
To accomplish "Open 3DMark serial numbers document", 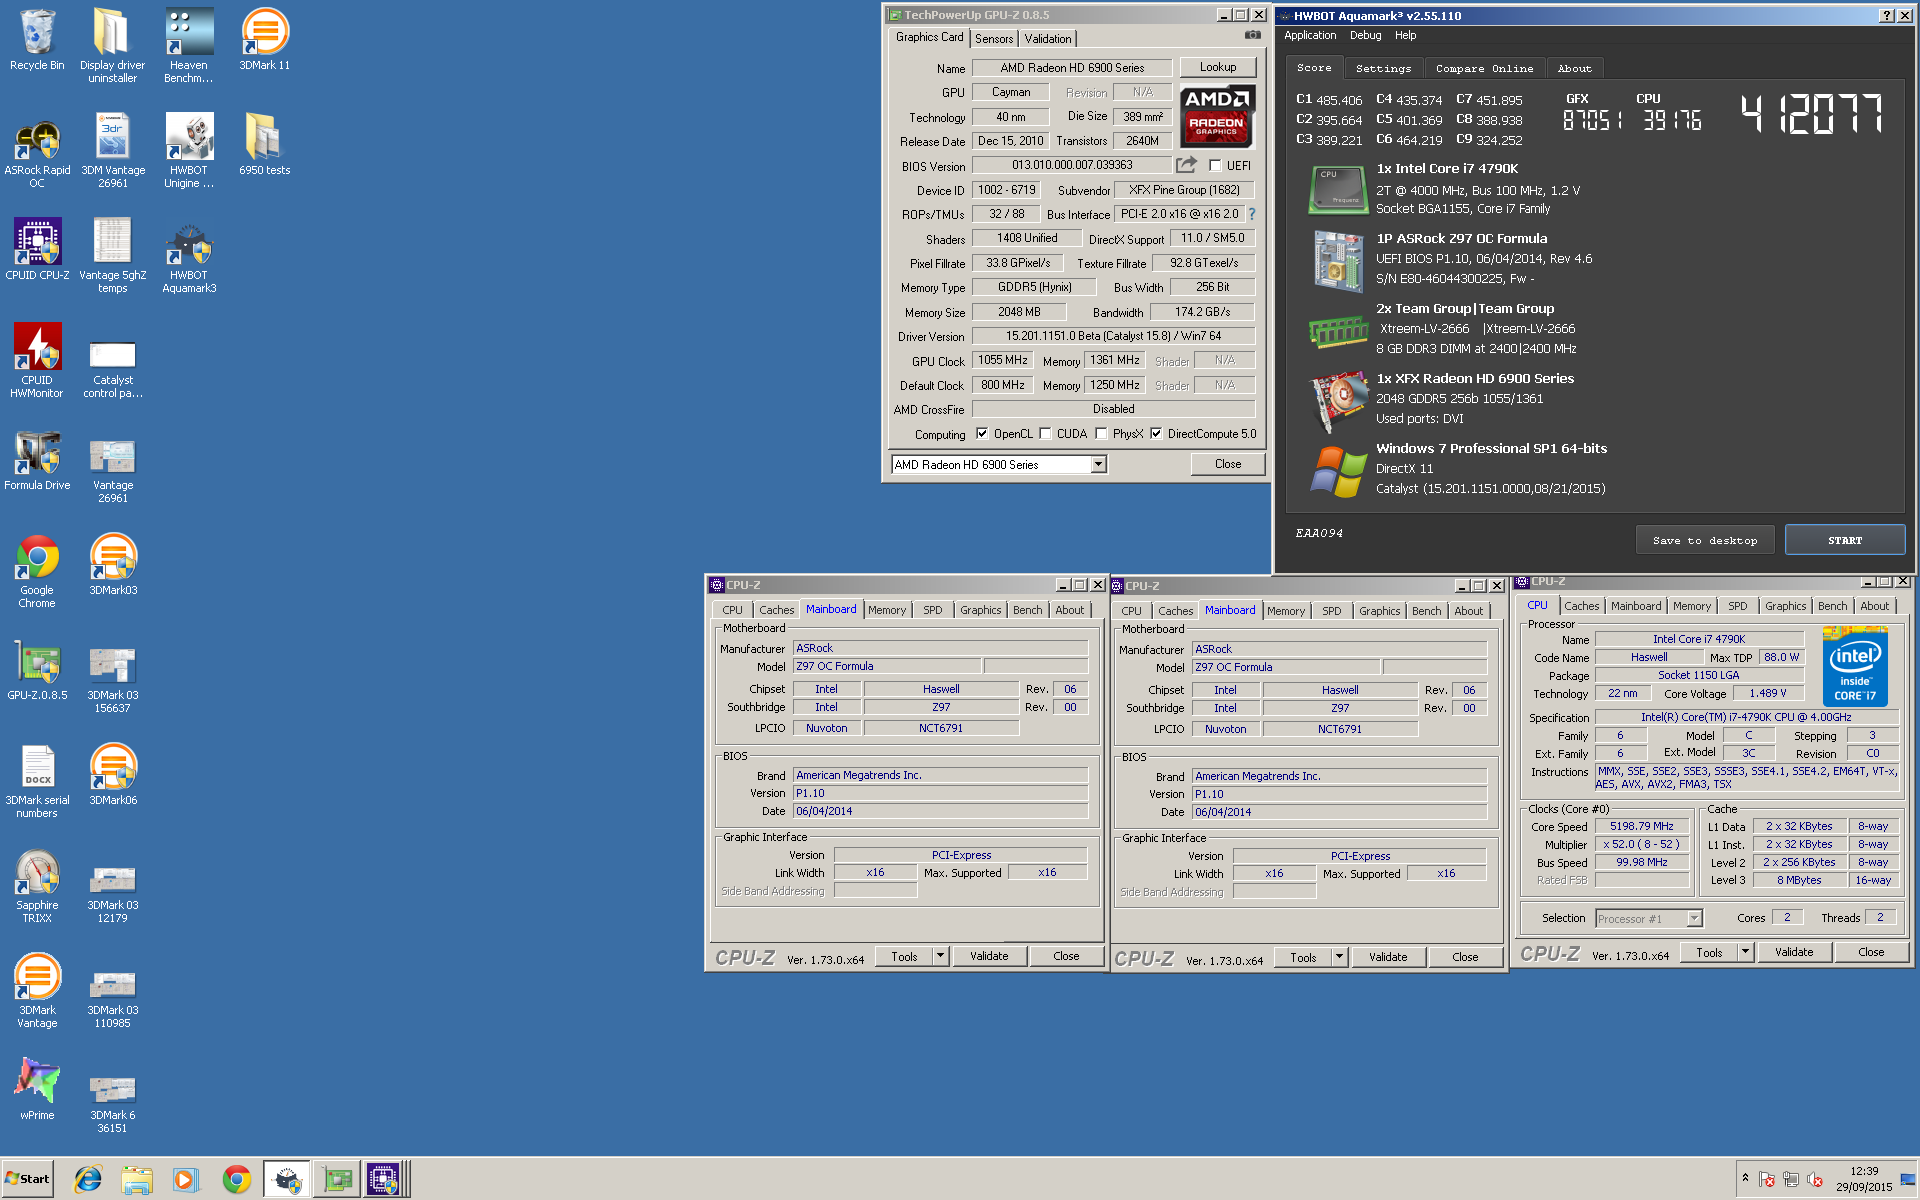I will pos(37,780).
